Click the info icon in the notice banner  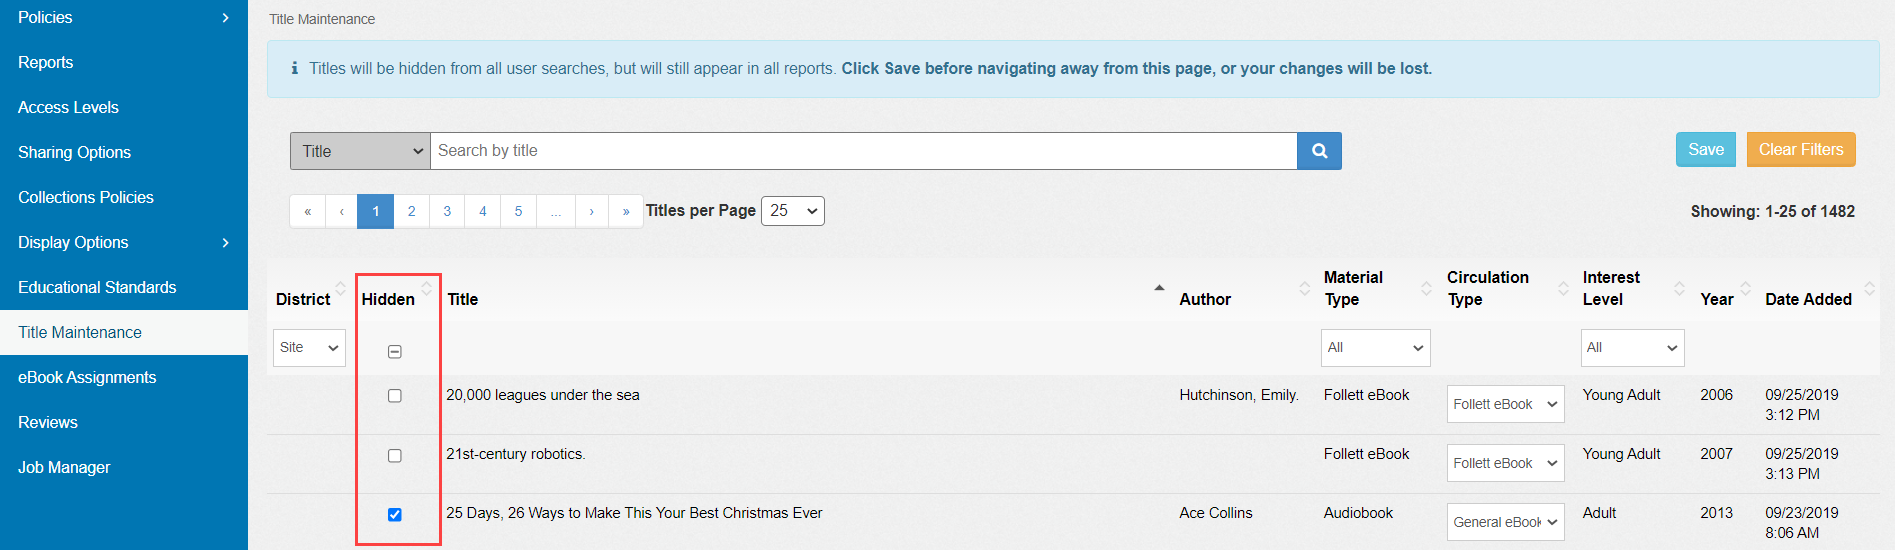(x=294, y=69)
